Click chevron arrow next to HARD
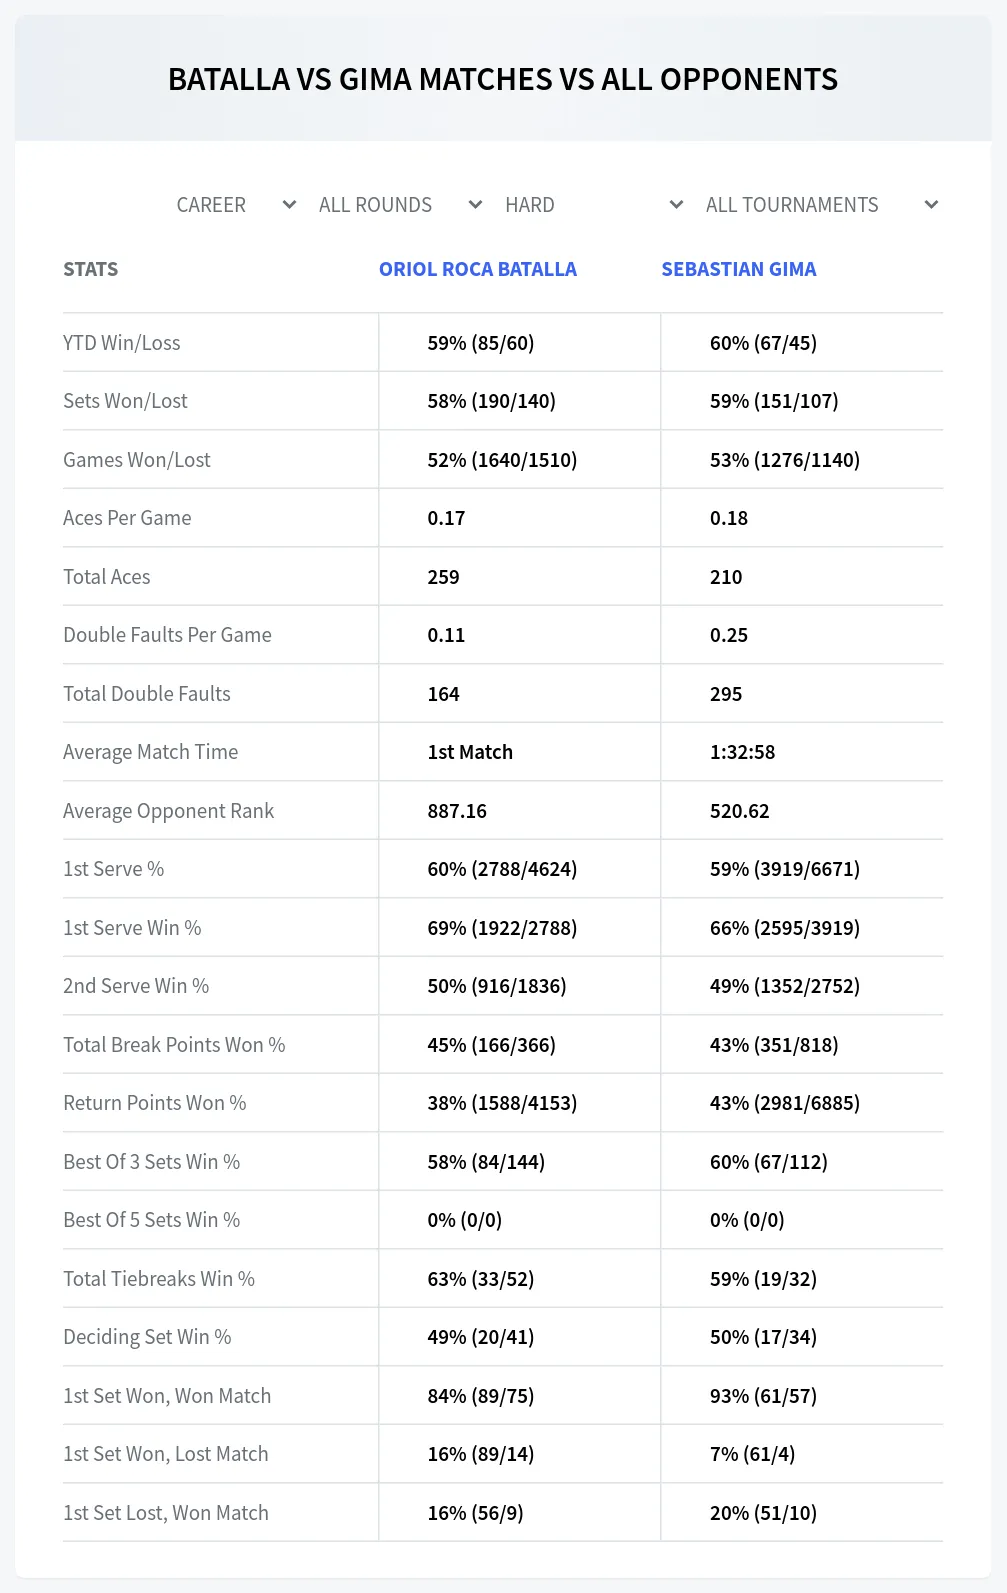Screen dimensions: 1007x1593 tap(676, 205)
